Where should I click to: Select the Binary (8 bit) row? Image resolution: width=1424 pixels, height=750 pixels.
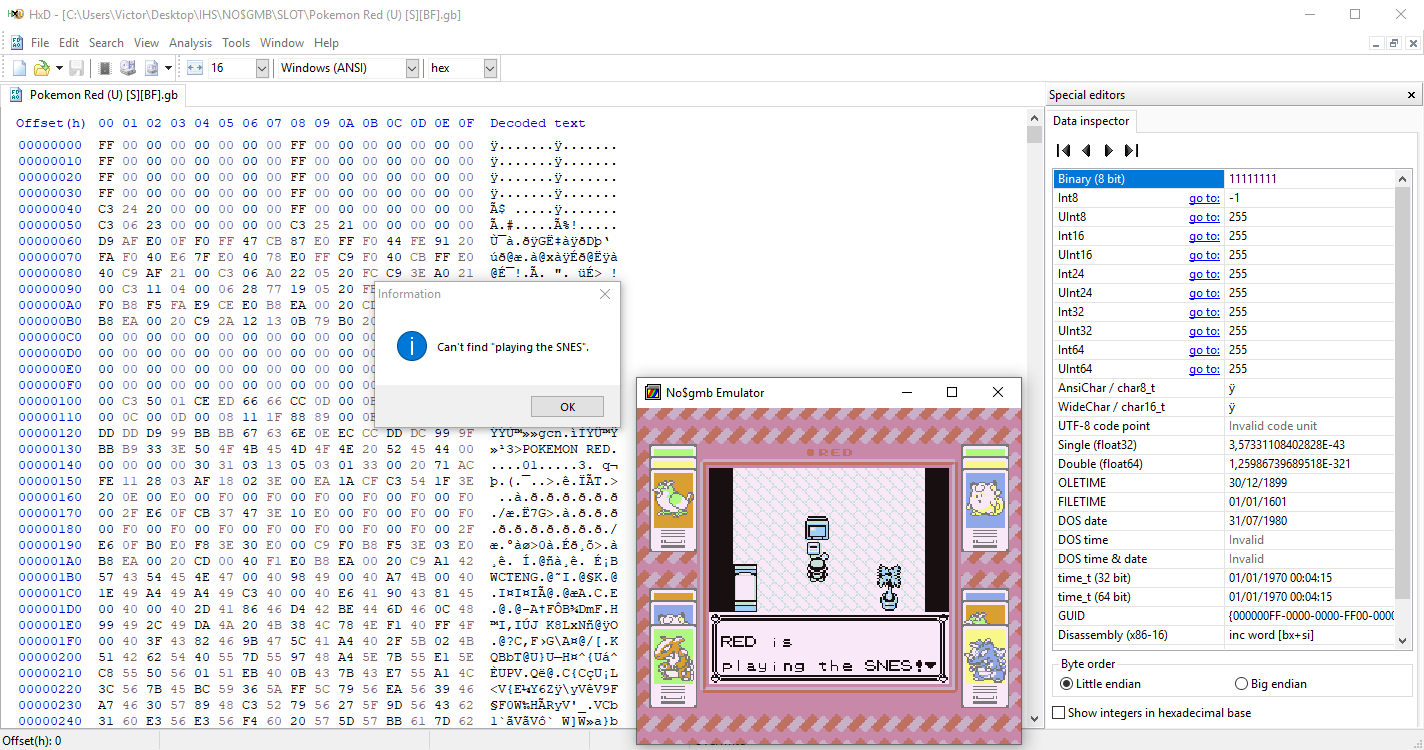click(x=1225, y=179)
